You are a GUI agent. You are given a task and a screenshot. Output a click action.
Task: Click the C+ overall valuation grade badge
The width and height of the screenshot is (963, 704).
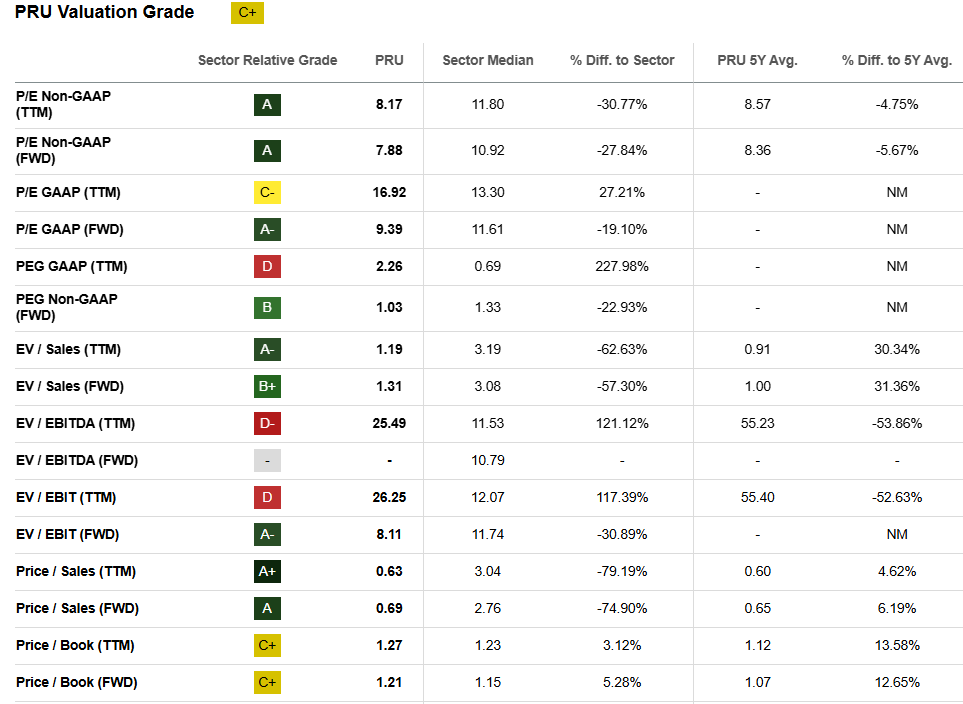tap(246, 13)
